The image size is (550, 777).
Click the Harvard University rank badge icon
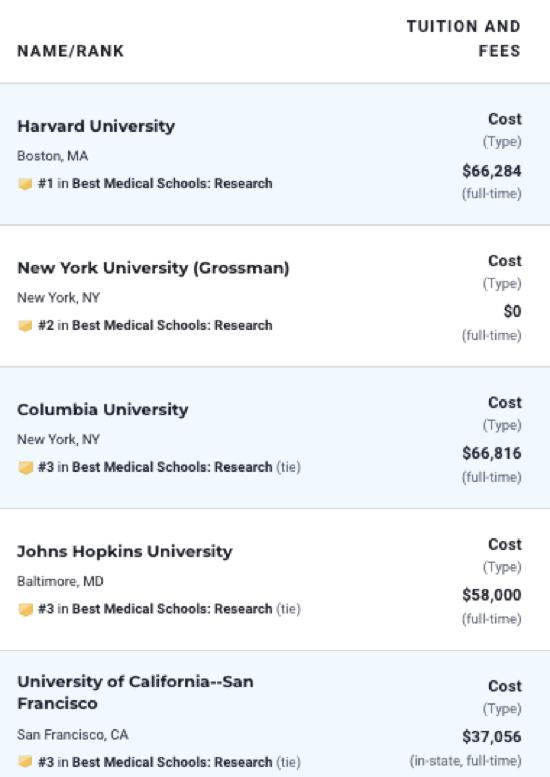pos(25,184)
